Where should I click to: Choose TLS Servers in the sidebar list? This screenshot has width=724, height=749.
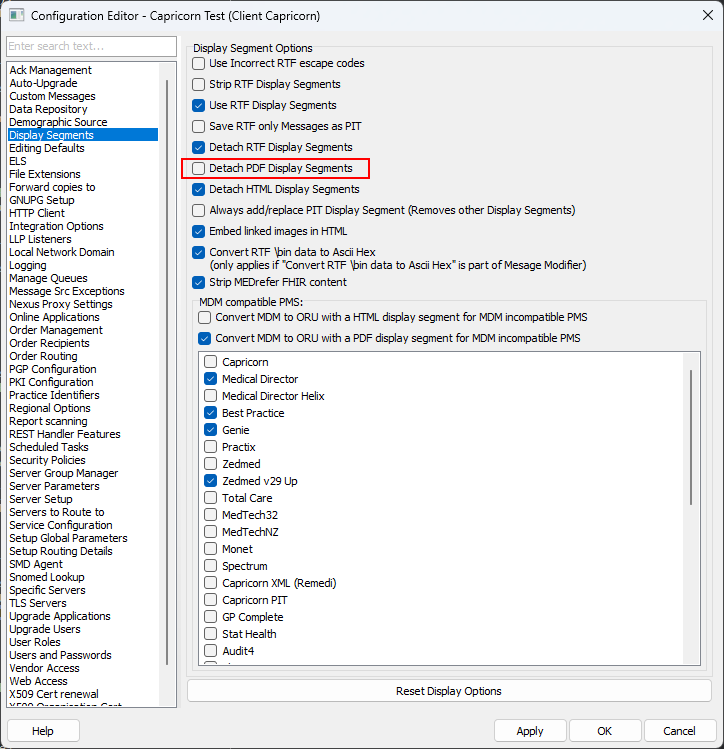(38, 603)
